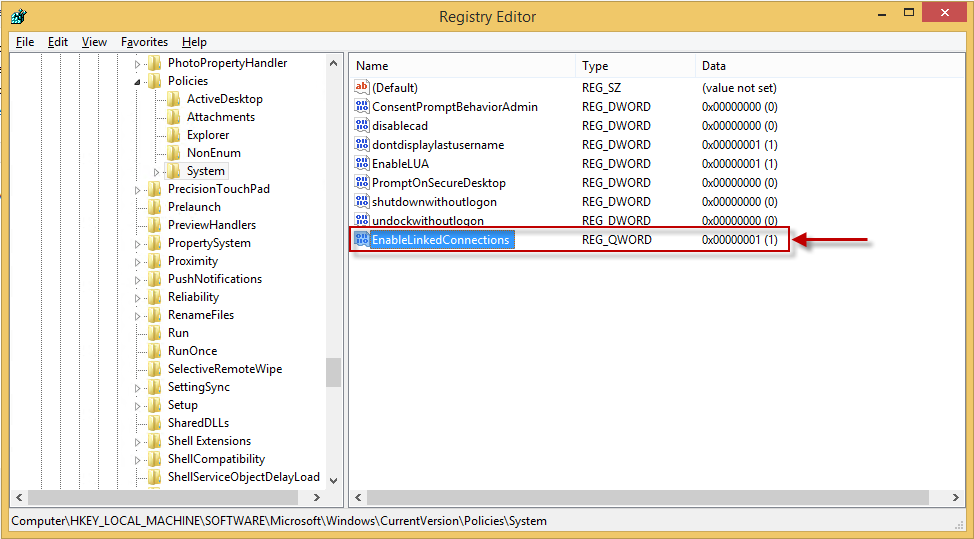Click the disablecad value icon
Viewport: 974px width, 539px height.
(x=362, y=125)
